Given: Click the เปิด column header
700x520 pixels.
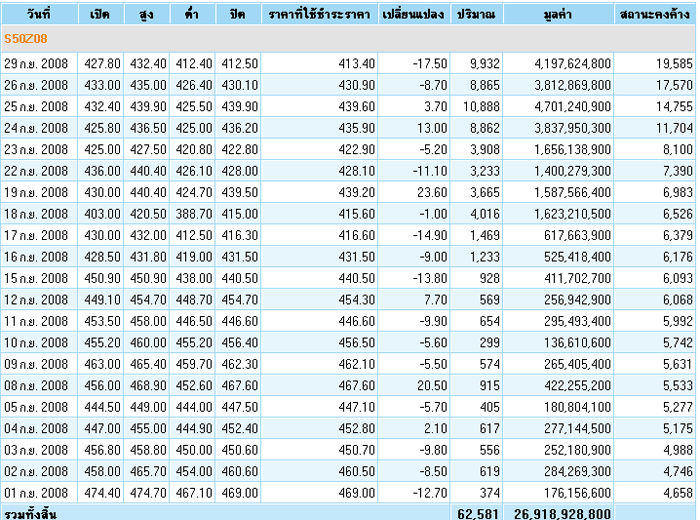Looking at the screenshot, I should click(100, 15).
